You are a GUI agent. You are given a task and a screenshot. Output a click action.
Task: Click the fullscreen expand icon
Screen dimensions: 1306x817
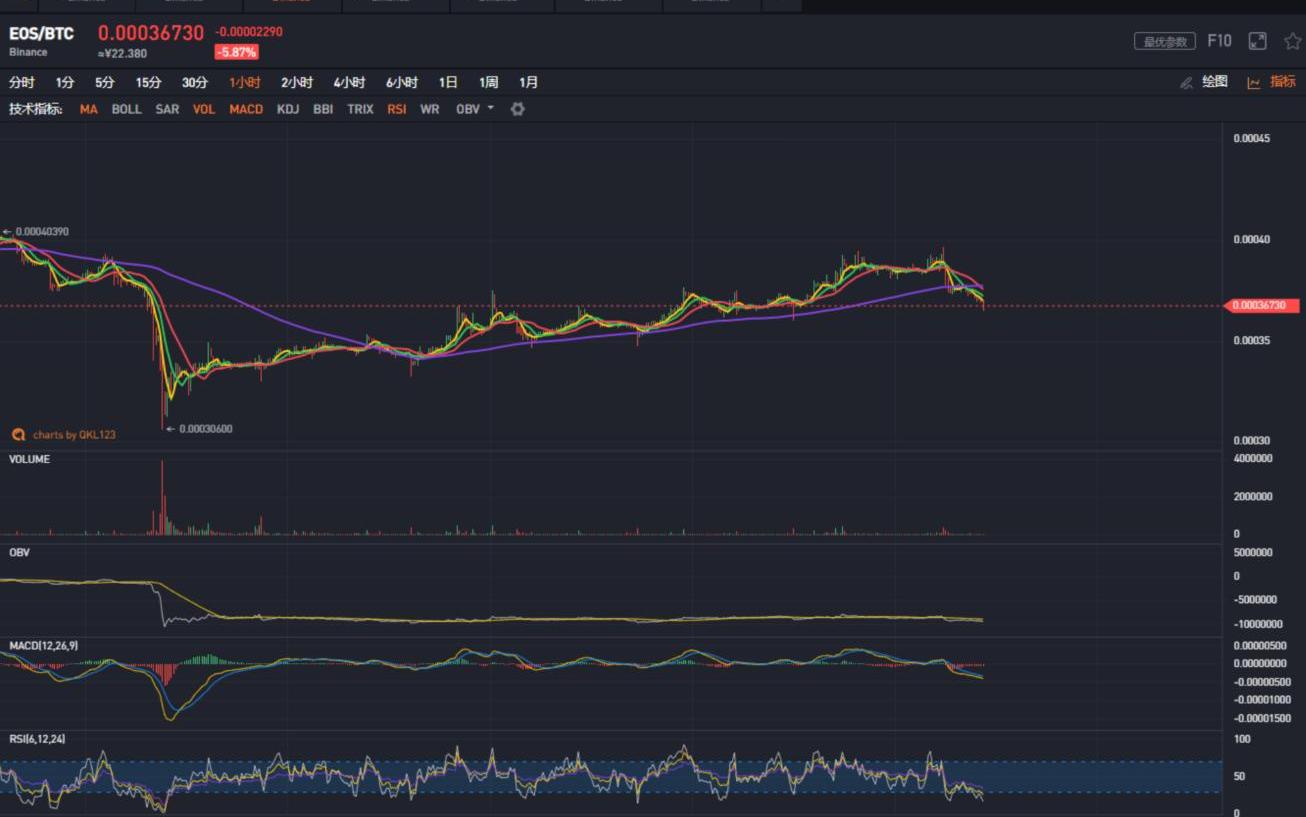1257,41
